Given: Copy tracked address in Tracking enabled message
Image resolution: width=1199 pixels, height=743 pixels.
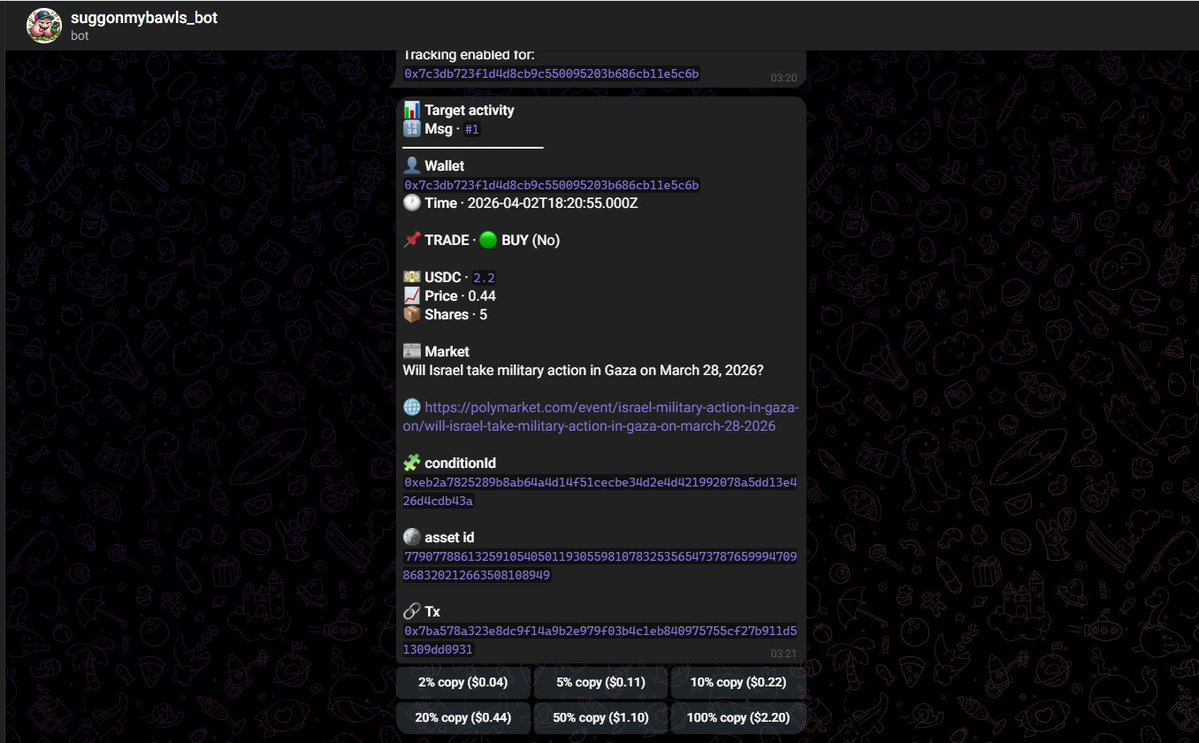Looking at the screenshot, I should (x=551, y=73).
